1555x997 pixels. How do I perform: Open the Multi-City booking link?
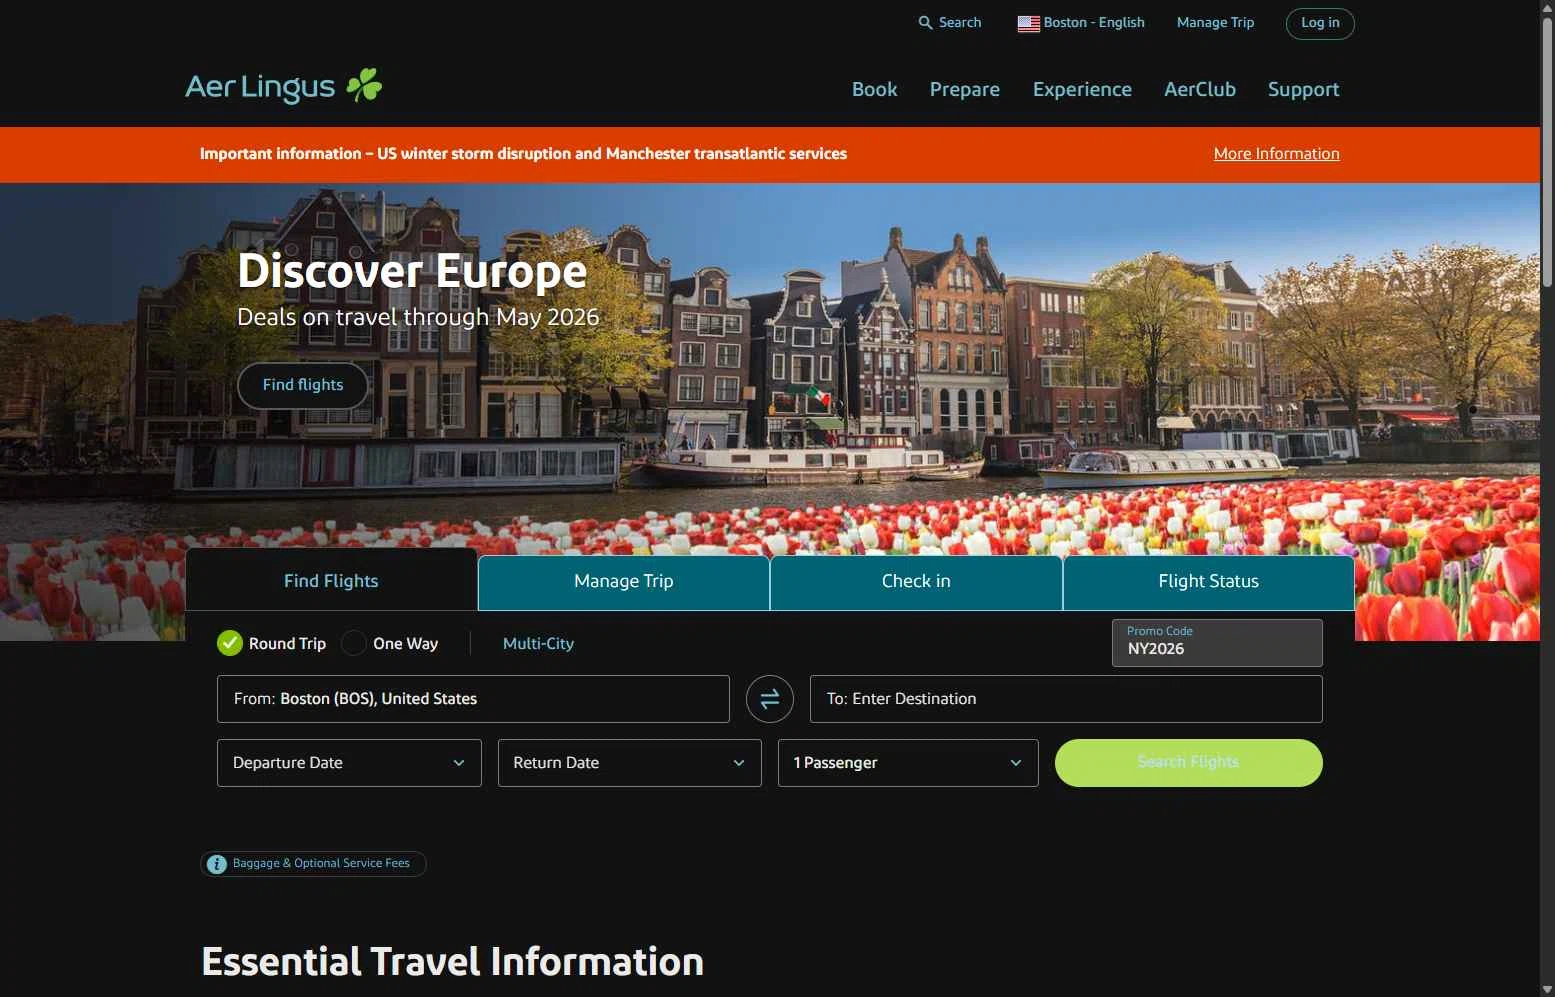click(538, 644)
